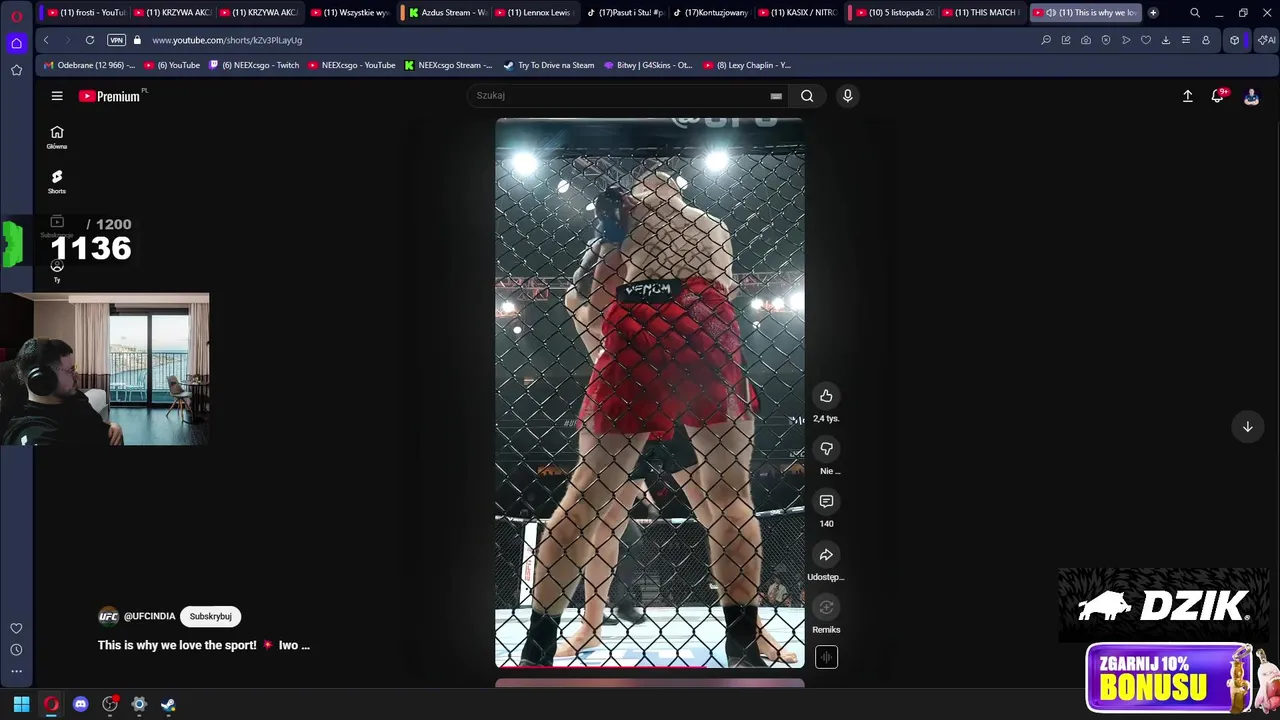Open Opera AI assistant button
The height and width of the screenshot is (720, 1280).
(x=1266, y=40)
